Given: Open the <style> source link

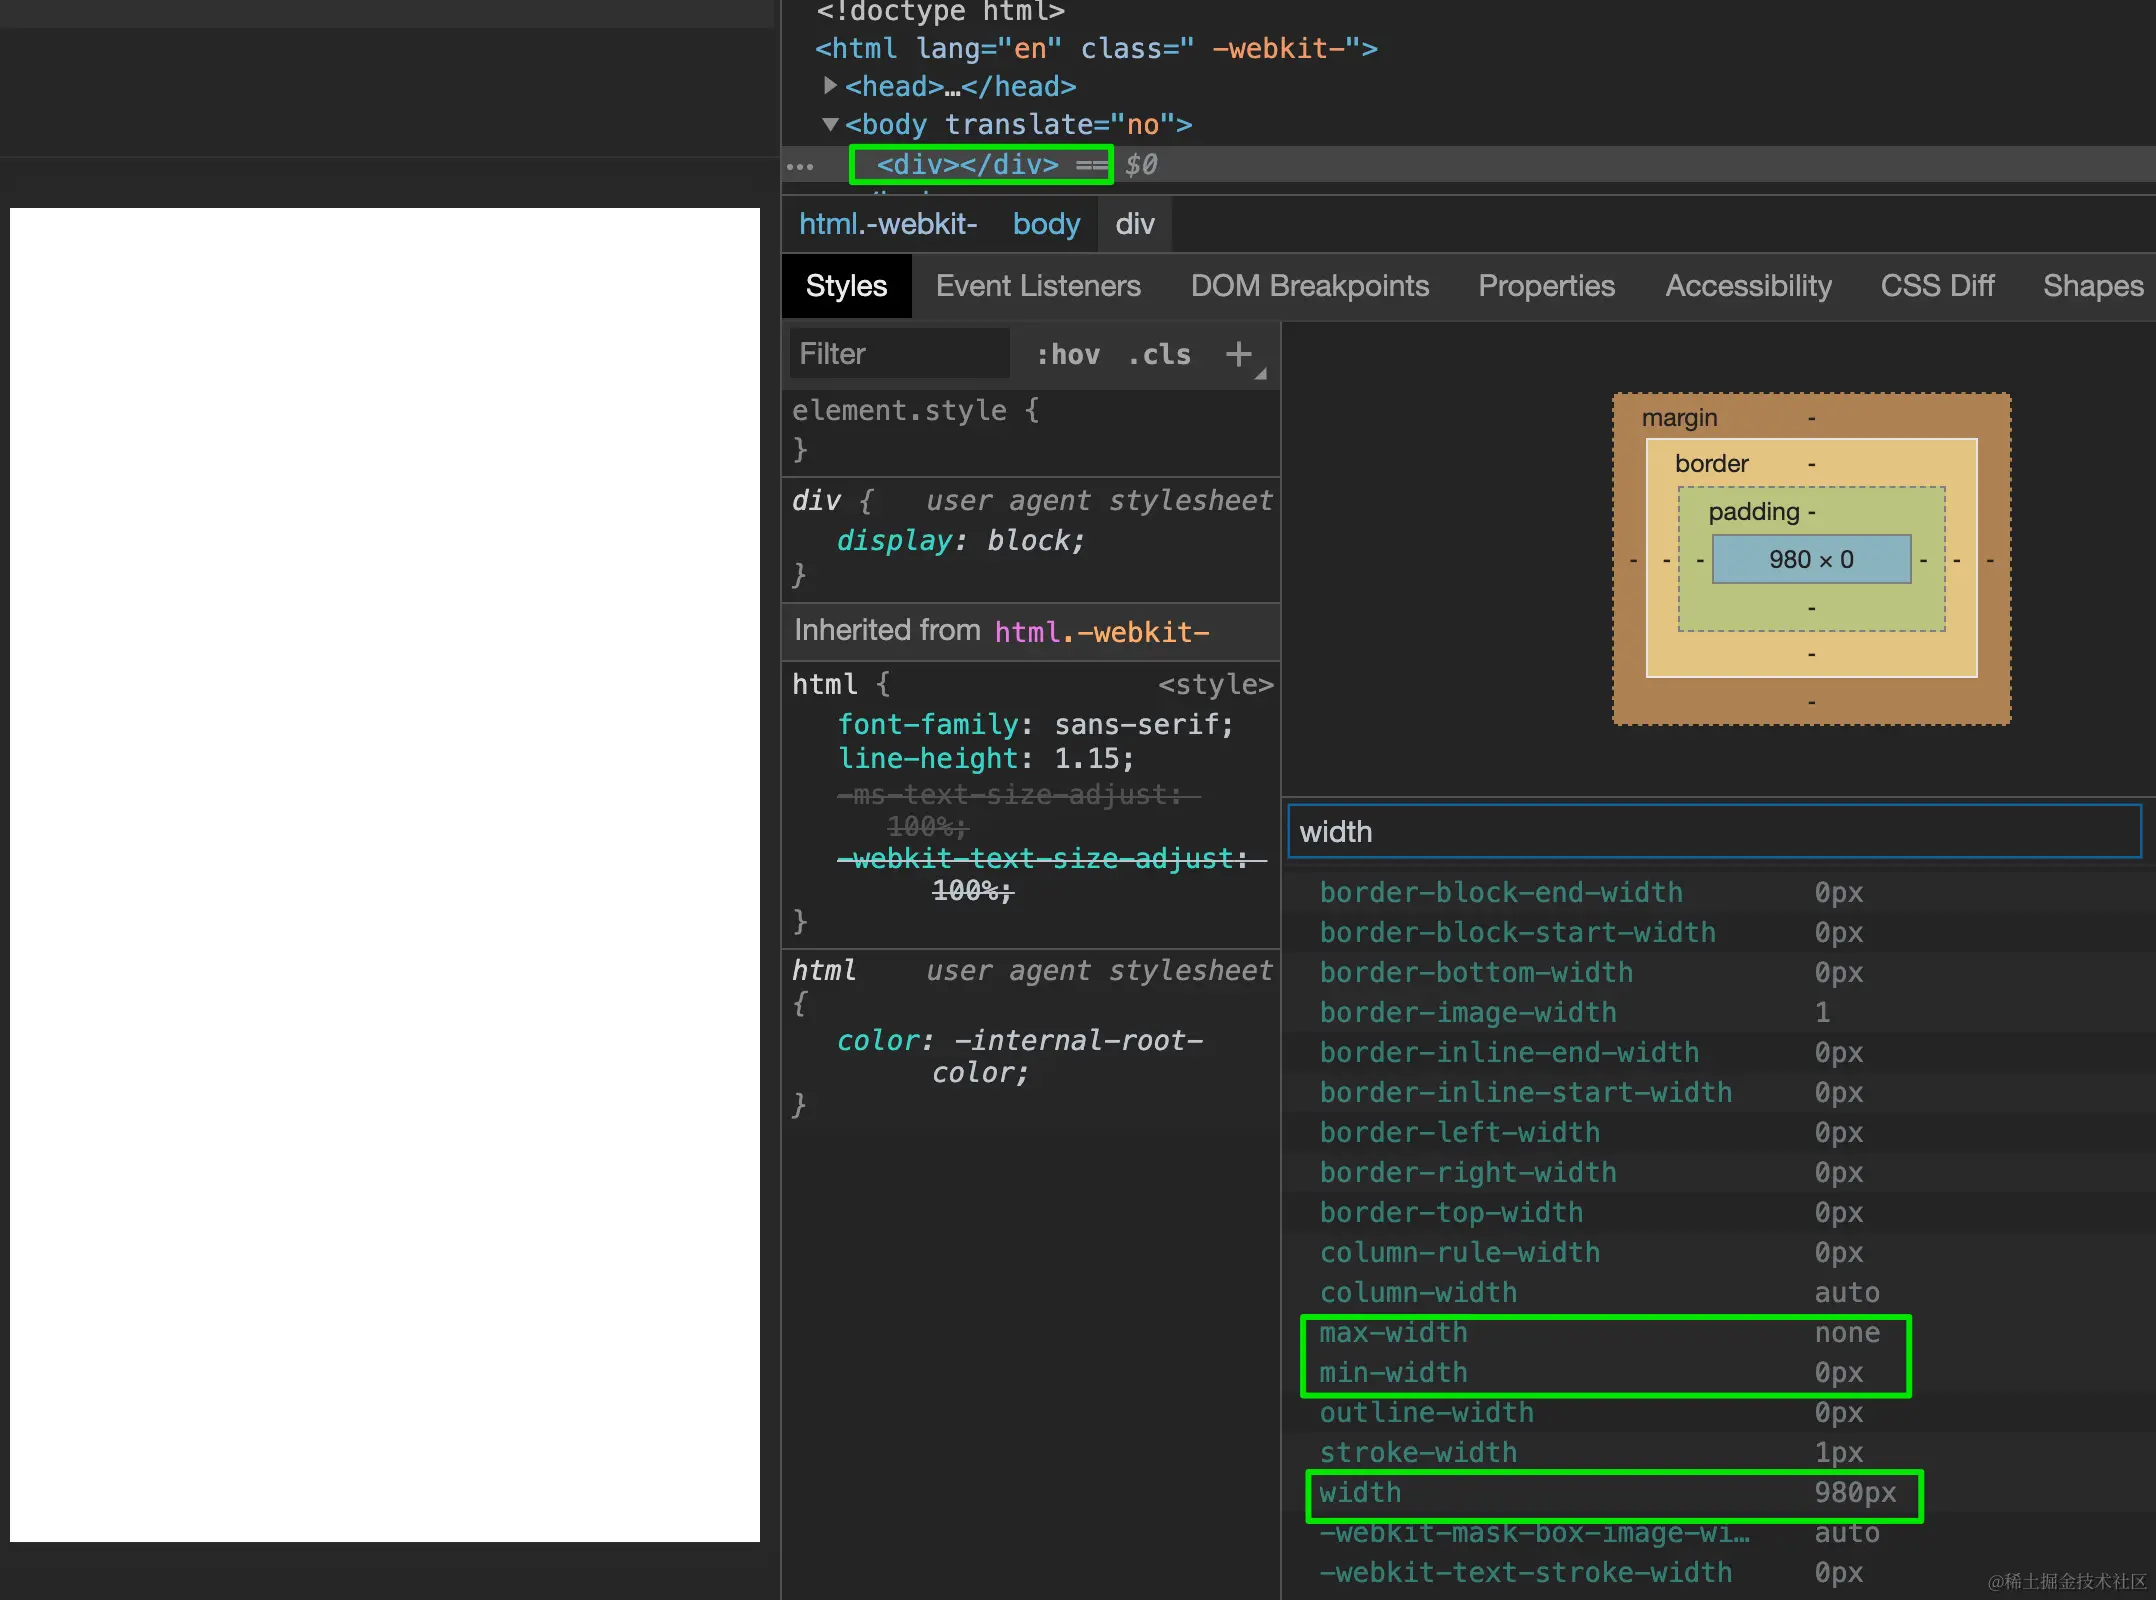Looking at the screenshot, I should pos(1215,685).
